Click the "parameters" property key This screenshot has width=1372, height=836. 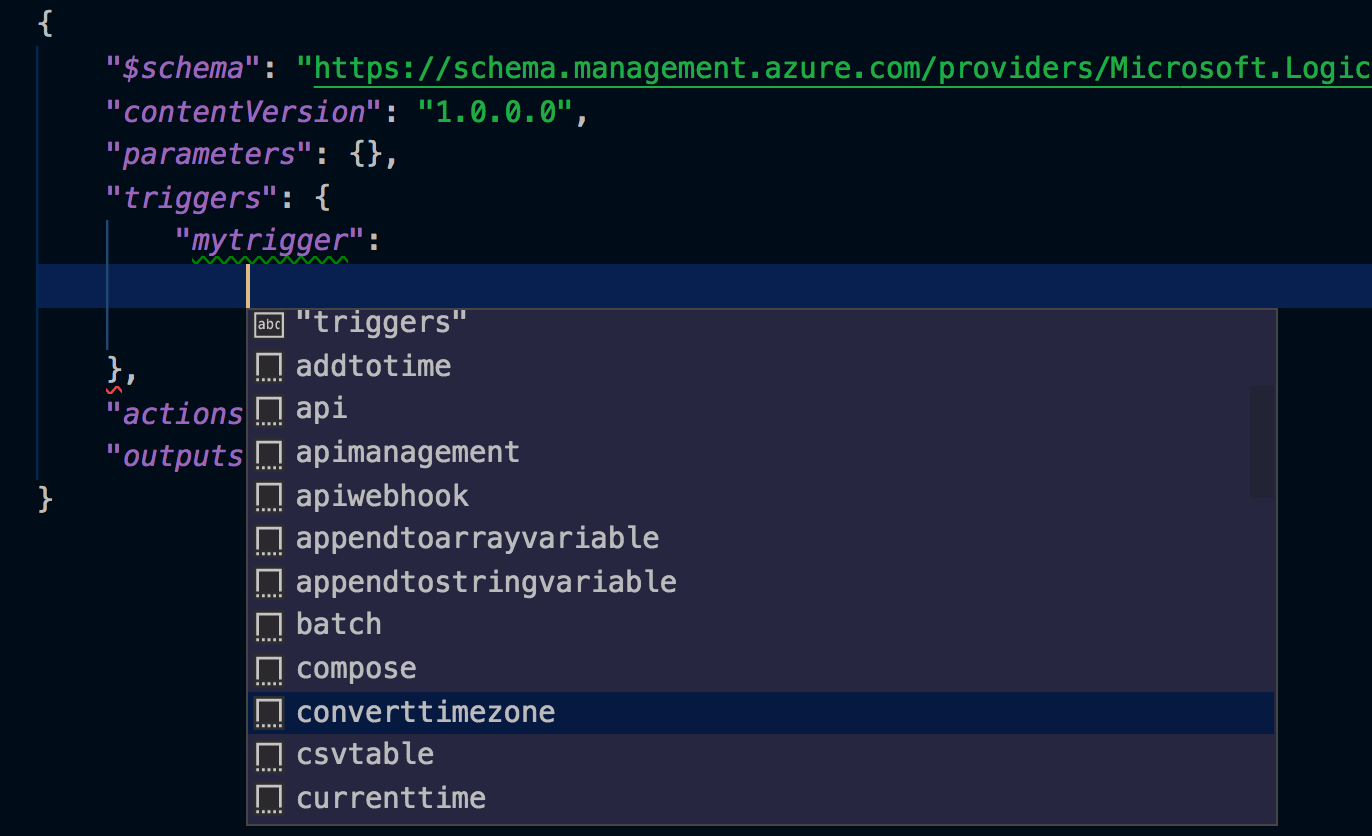(x=207, y=153)
